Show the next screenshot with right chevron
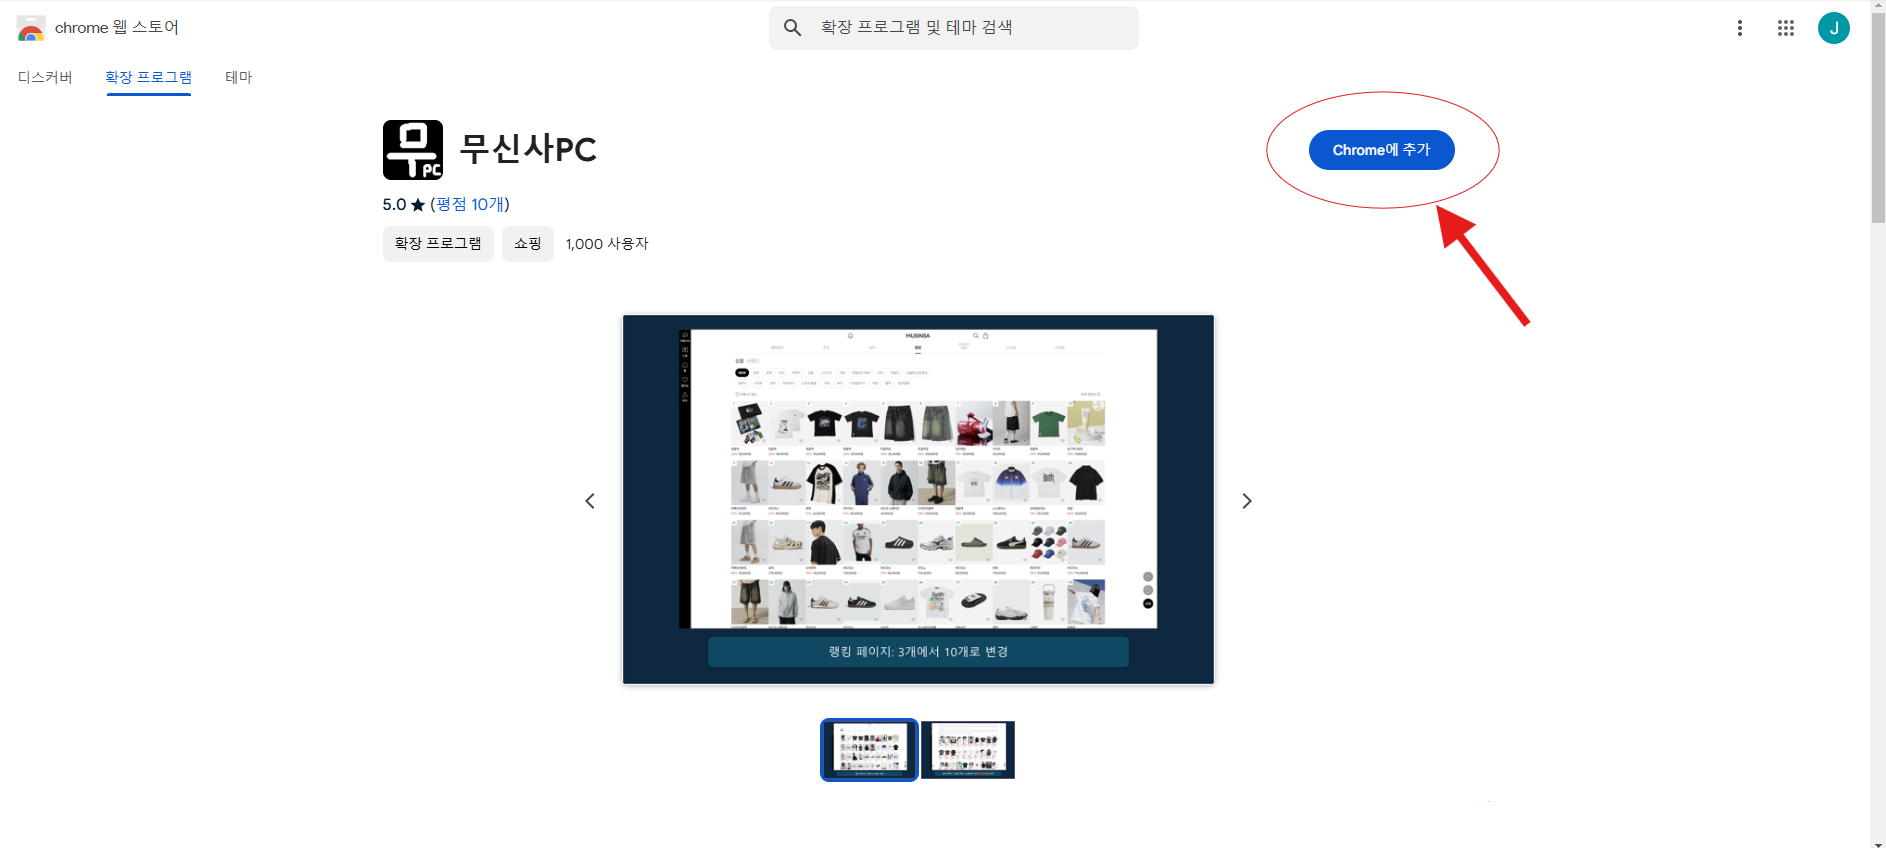Image resolution: width=1886 pixels, height=848 pixels. [x=1246, y=501]
